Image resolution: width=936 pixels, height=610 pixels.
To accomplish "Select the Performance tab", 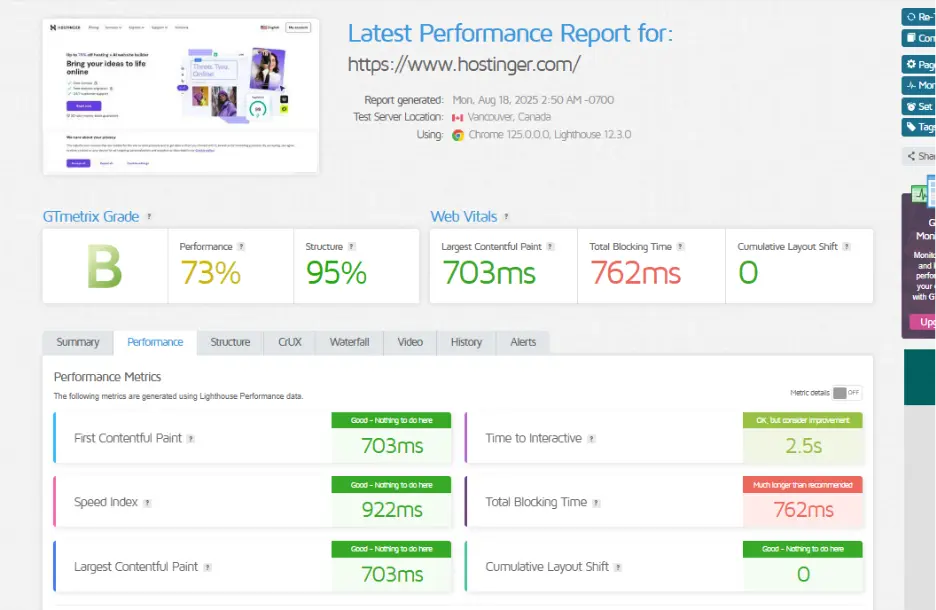I will [155, 342].
